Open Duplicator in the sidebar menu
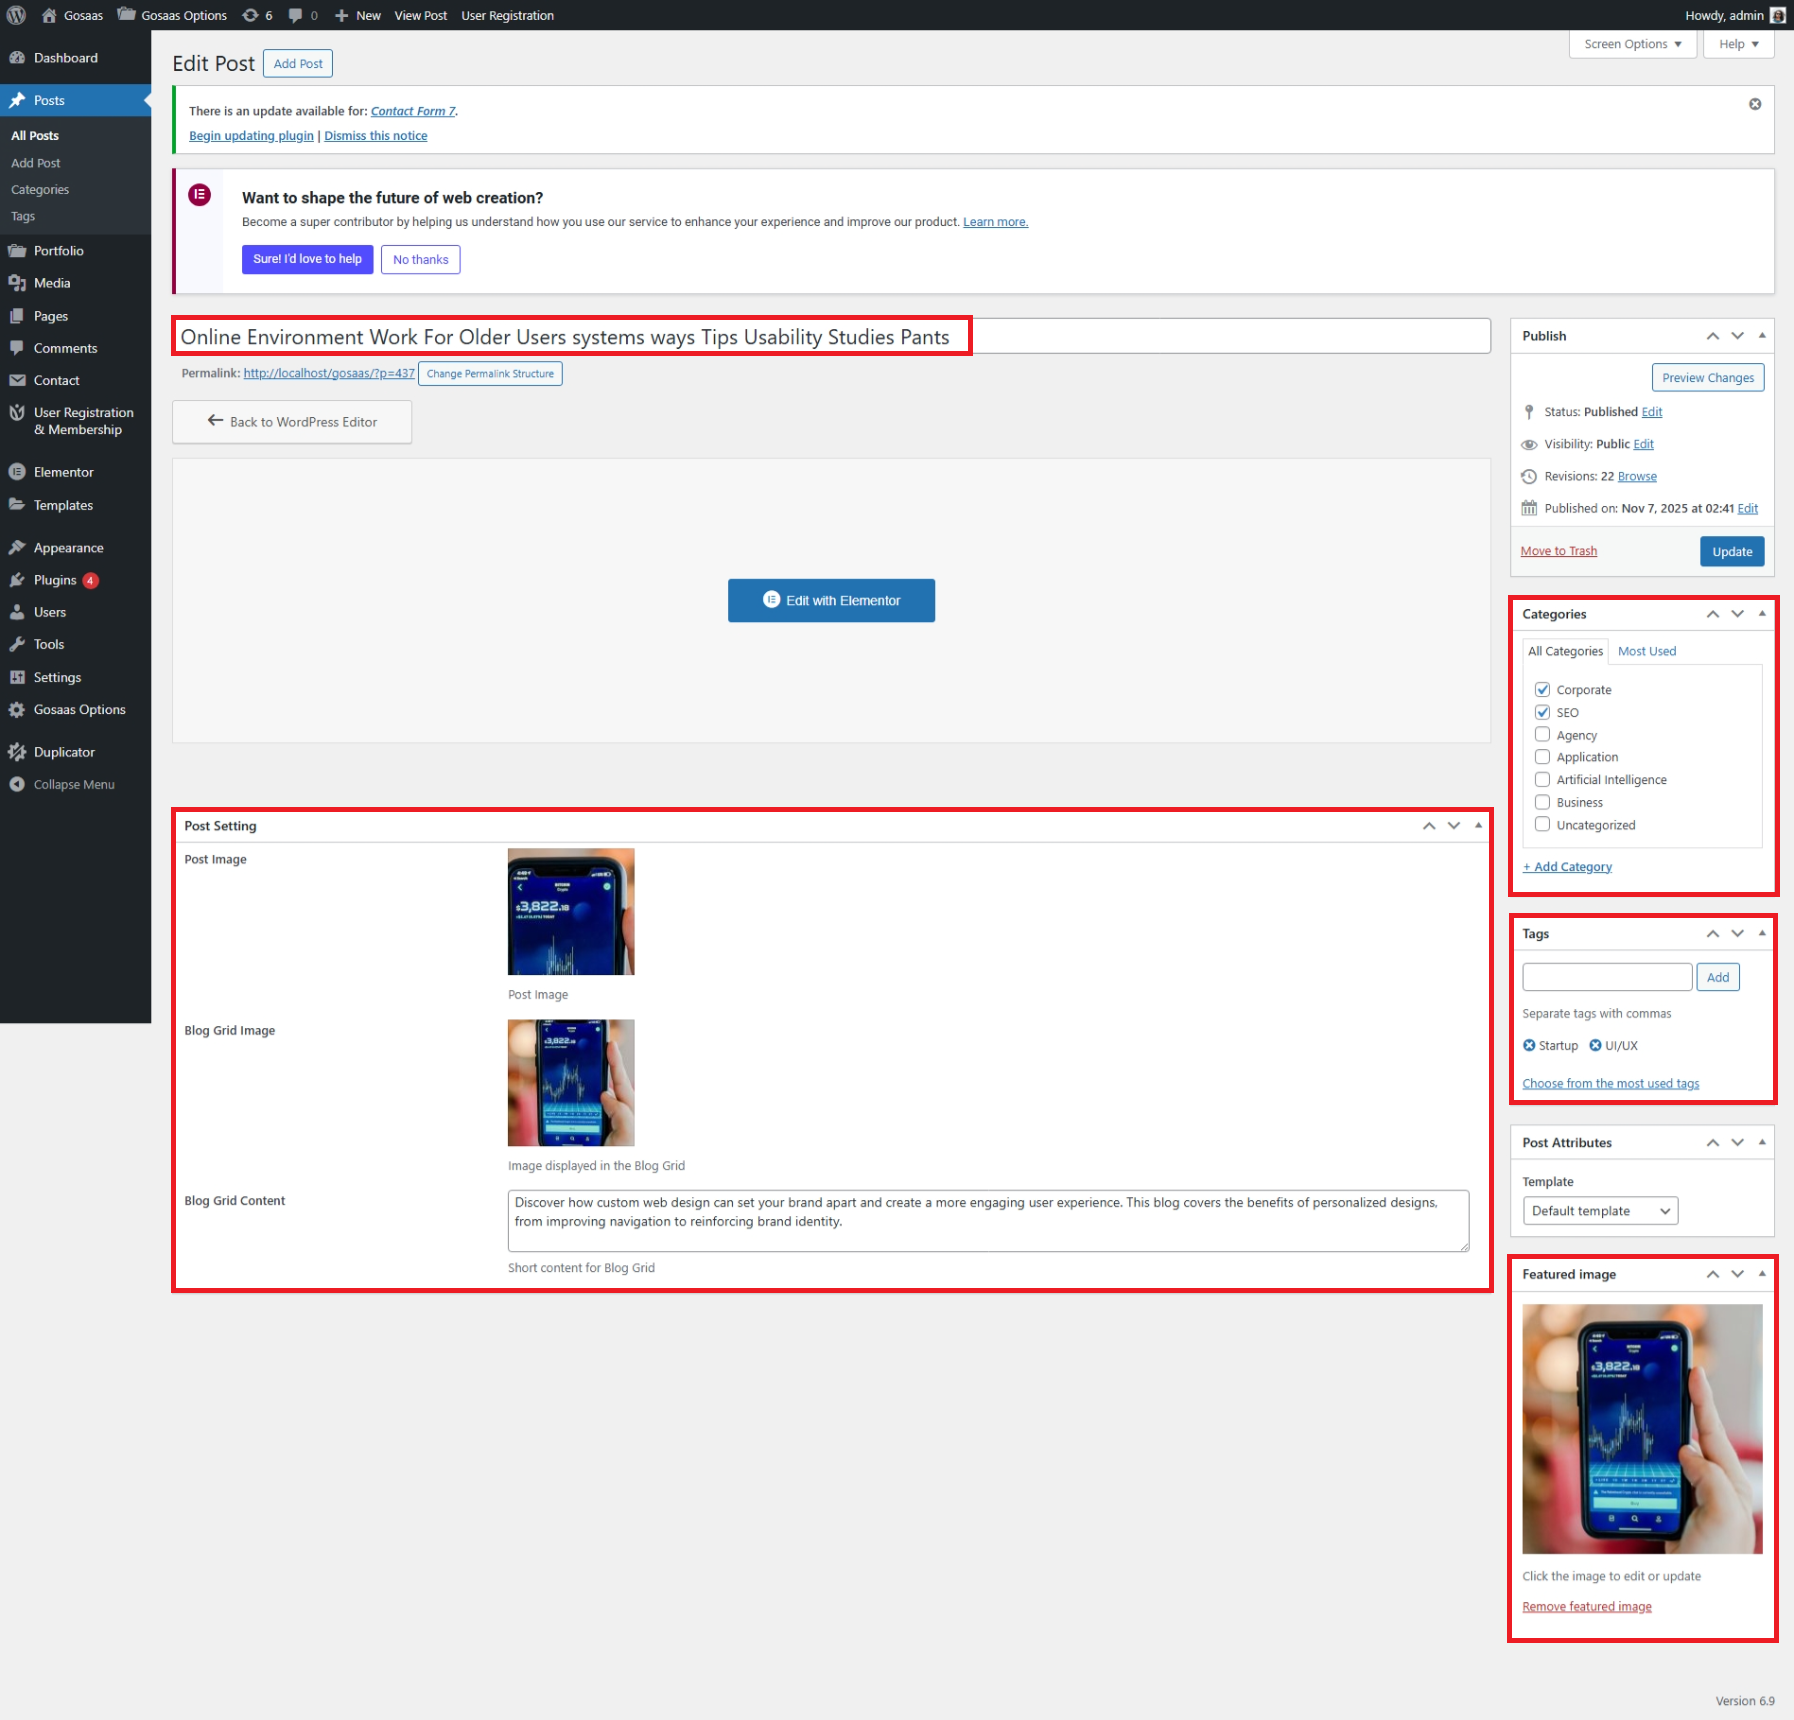 click(64, 752)
